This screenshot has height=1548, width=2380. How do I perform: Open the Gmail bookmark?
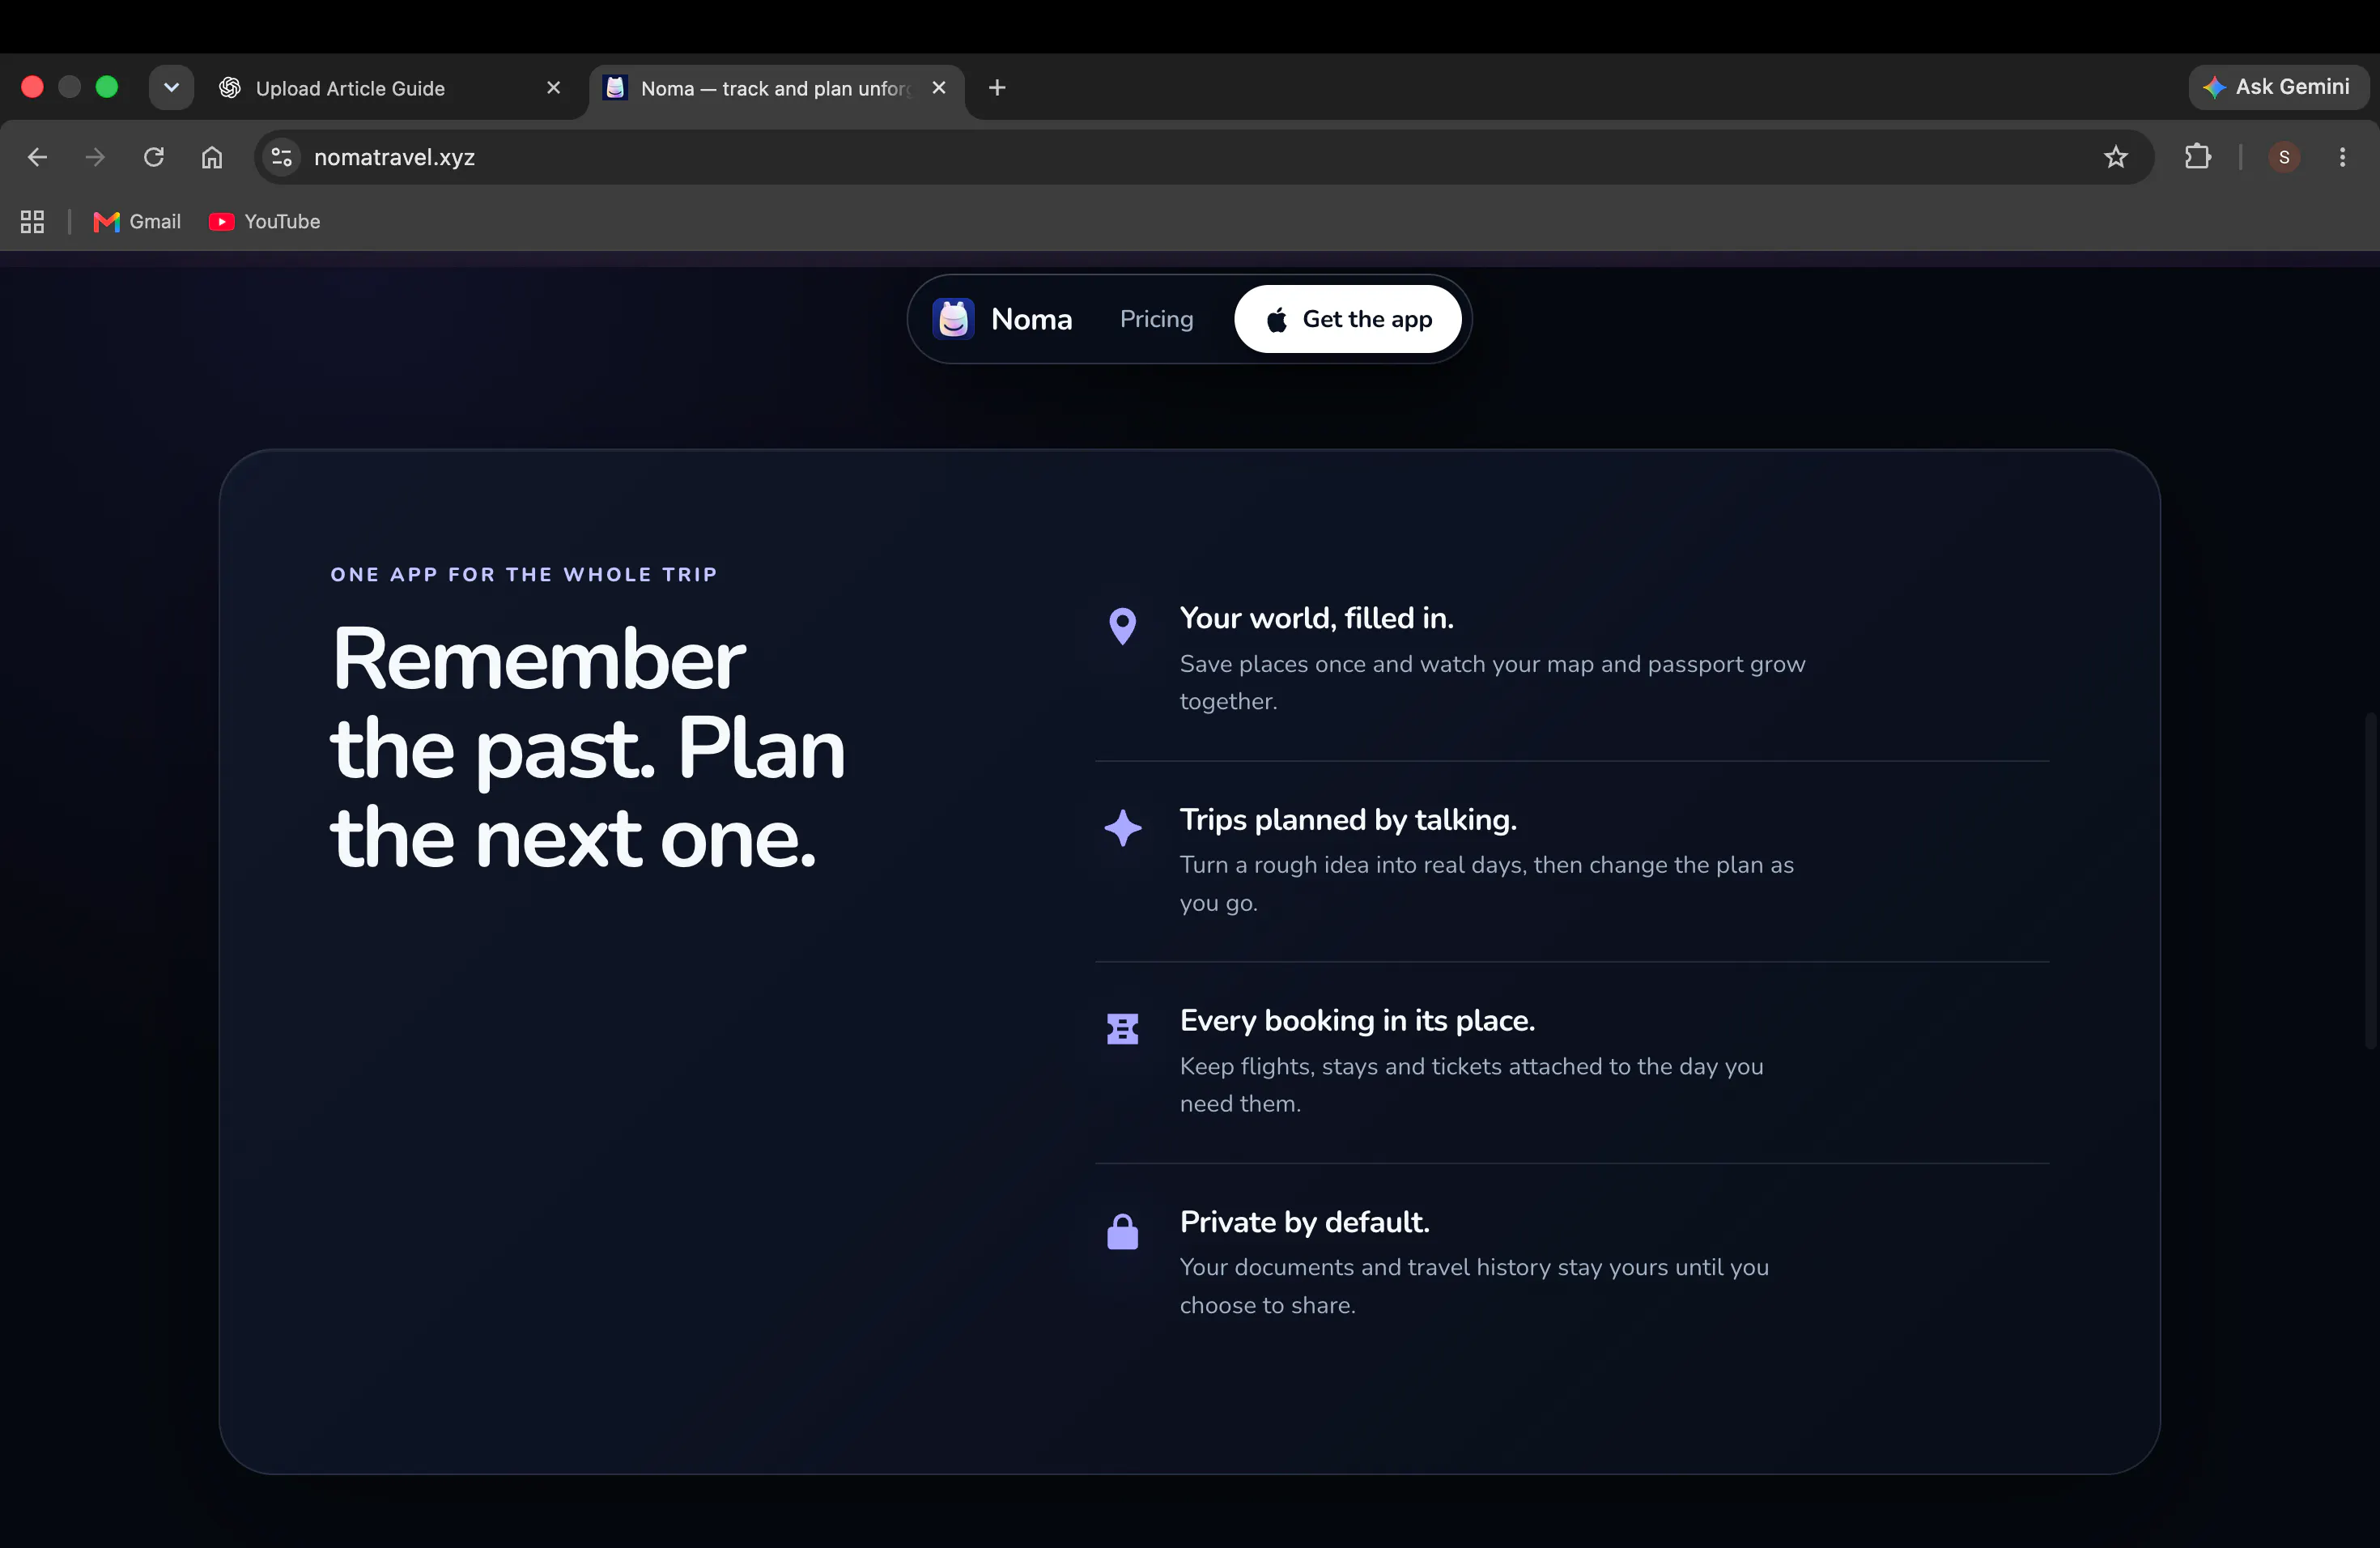point(137,221)
